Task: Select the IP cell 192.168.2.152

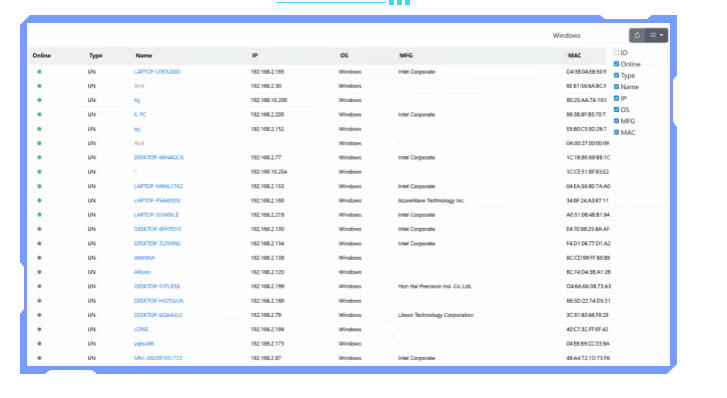Action: 268,129
